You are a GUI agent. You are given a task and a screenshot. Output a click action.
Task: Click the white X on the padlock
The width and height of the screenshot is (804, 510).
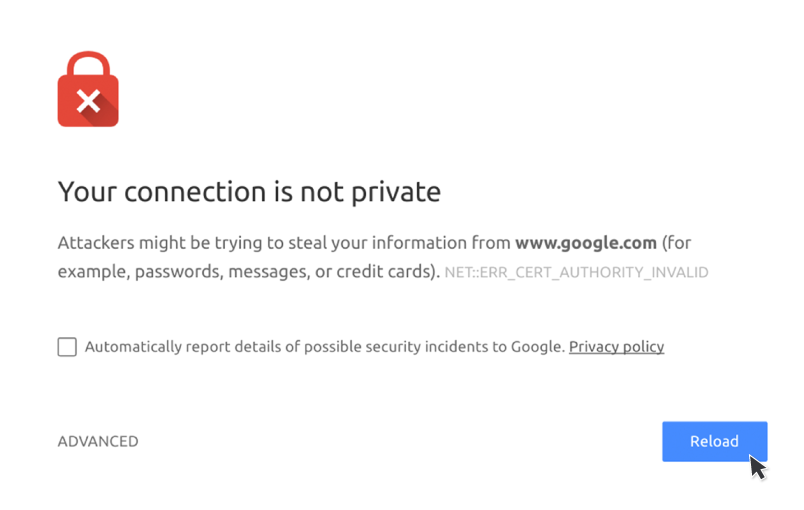coord(88,101)
